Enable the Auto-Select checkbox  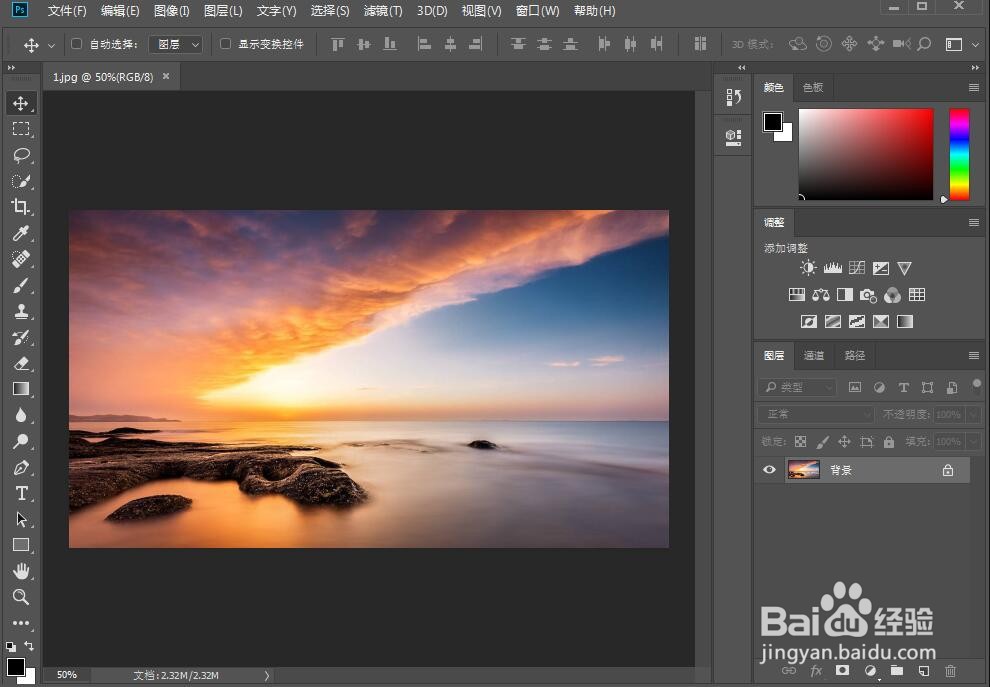[x=76, y=44]
